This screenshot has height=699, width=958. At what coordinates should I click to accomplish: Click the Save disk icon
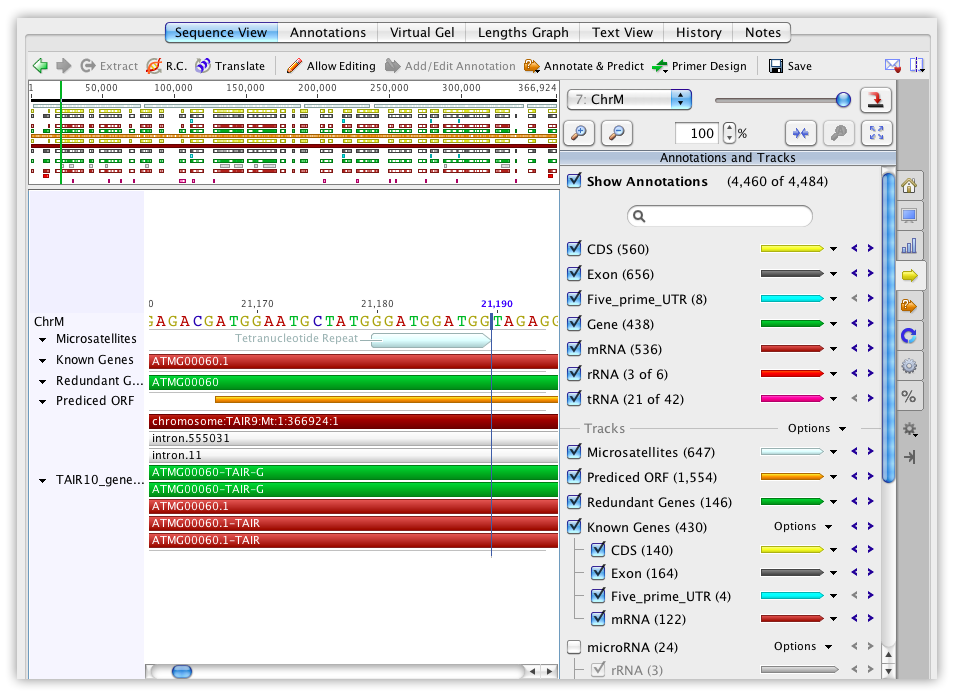[776, 66]
